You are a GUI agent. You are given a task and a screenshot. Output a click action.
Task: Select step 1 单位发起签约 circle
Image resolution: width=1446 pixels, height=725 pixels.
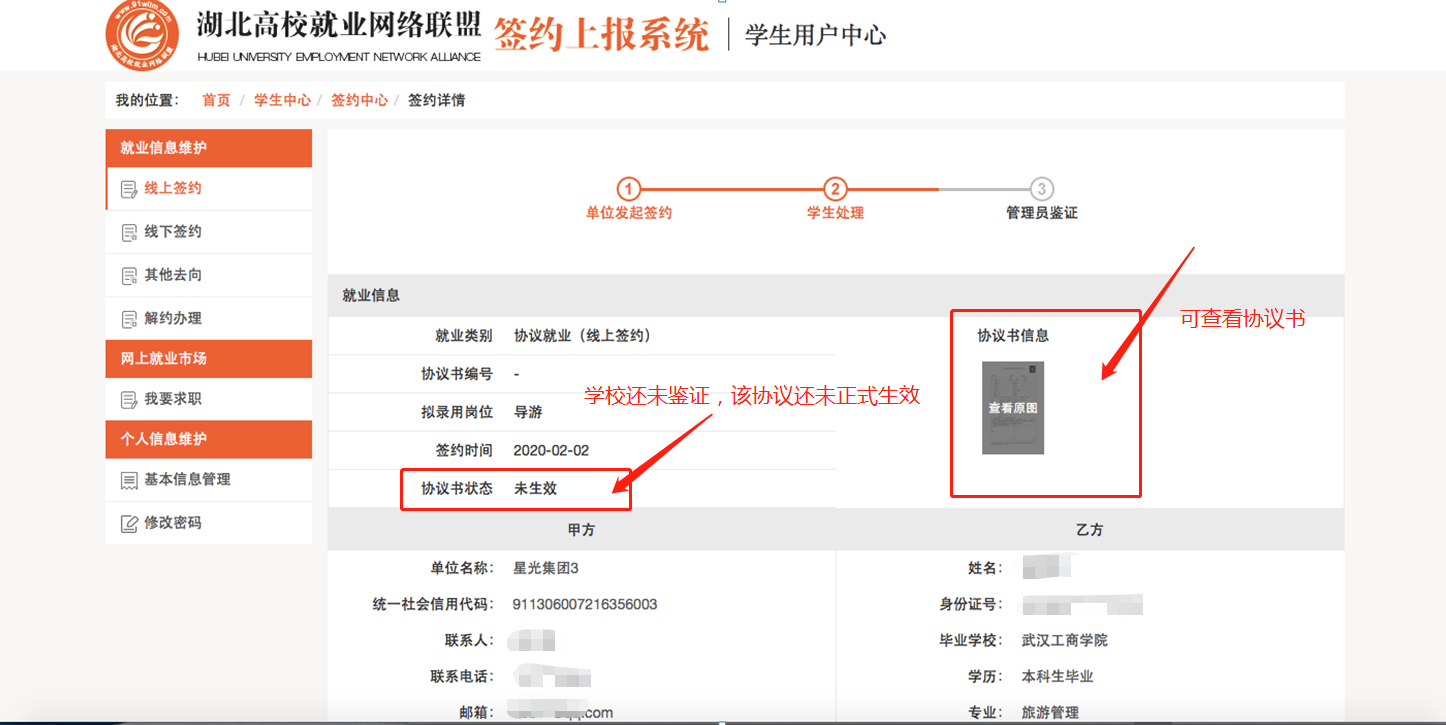coord(628,189)
